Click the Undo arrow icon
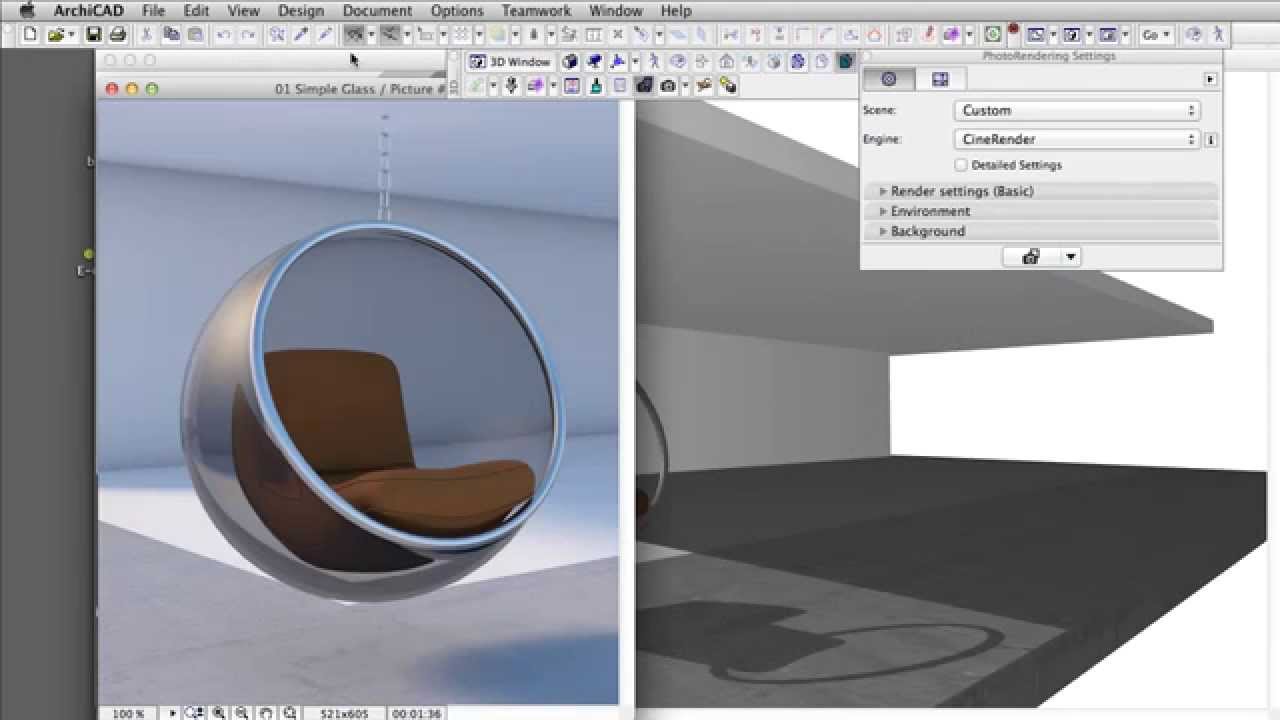The image size is (1280, 720). pyautogui.click(x=223, y=34)
